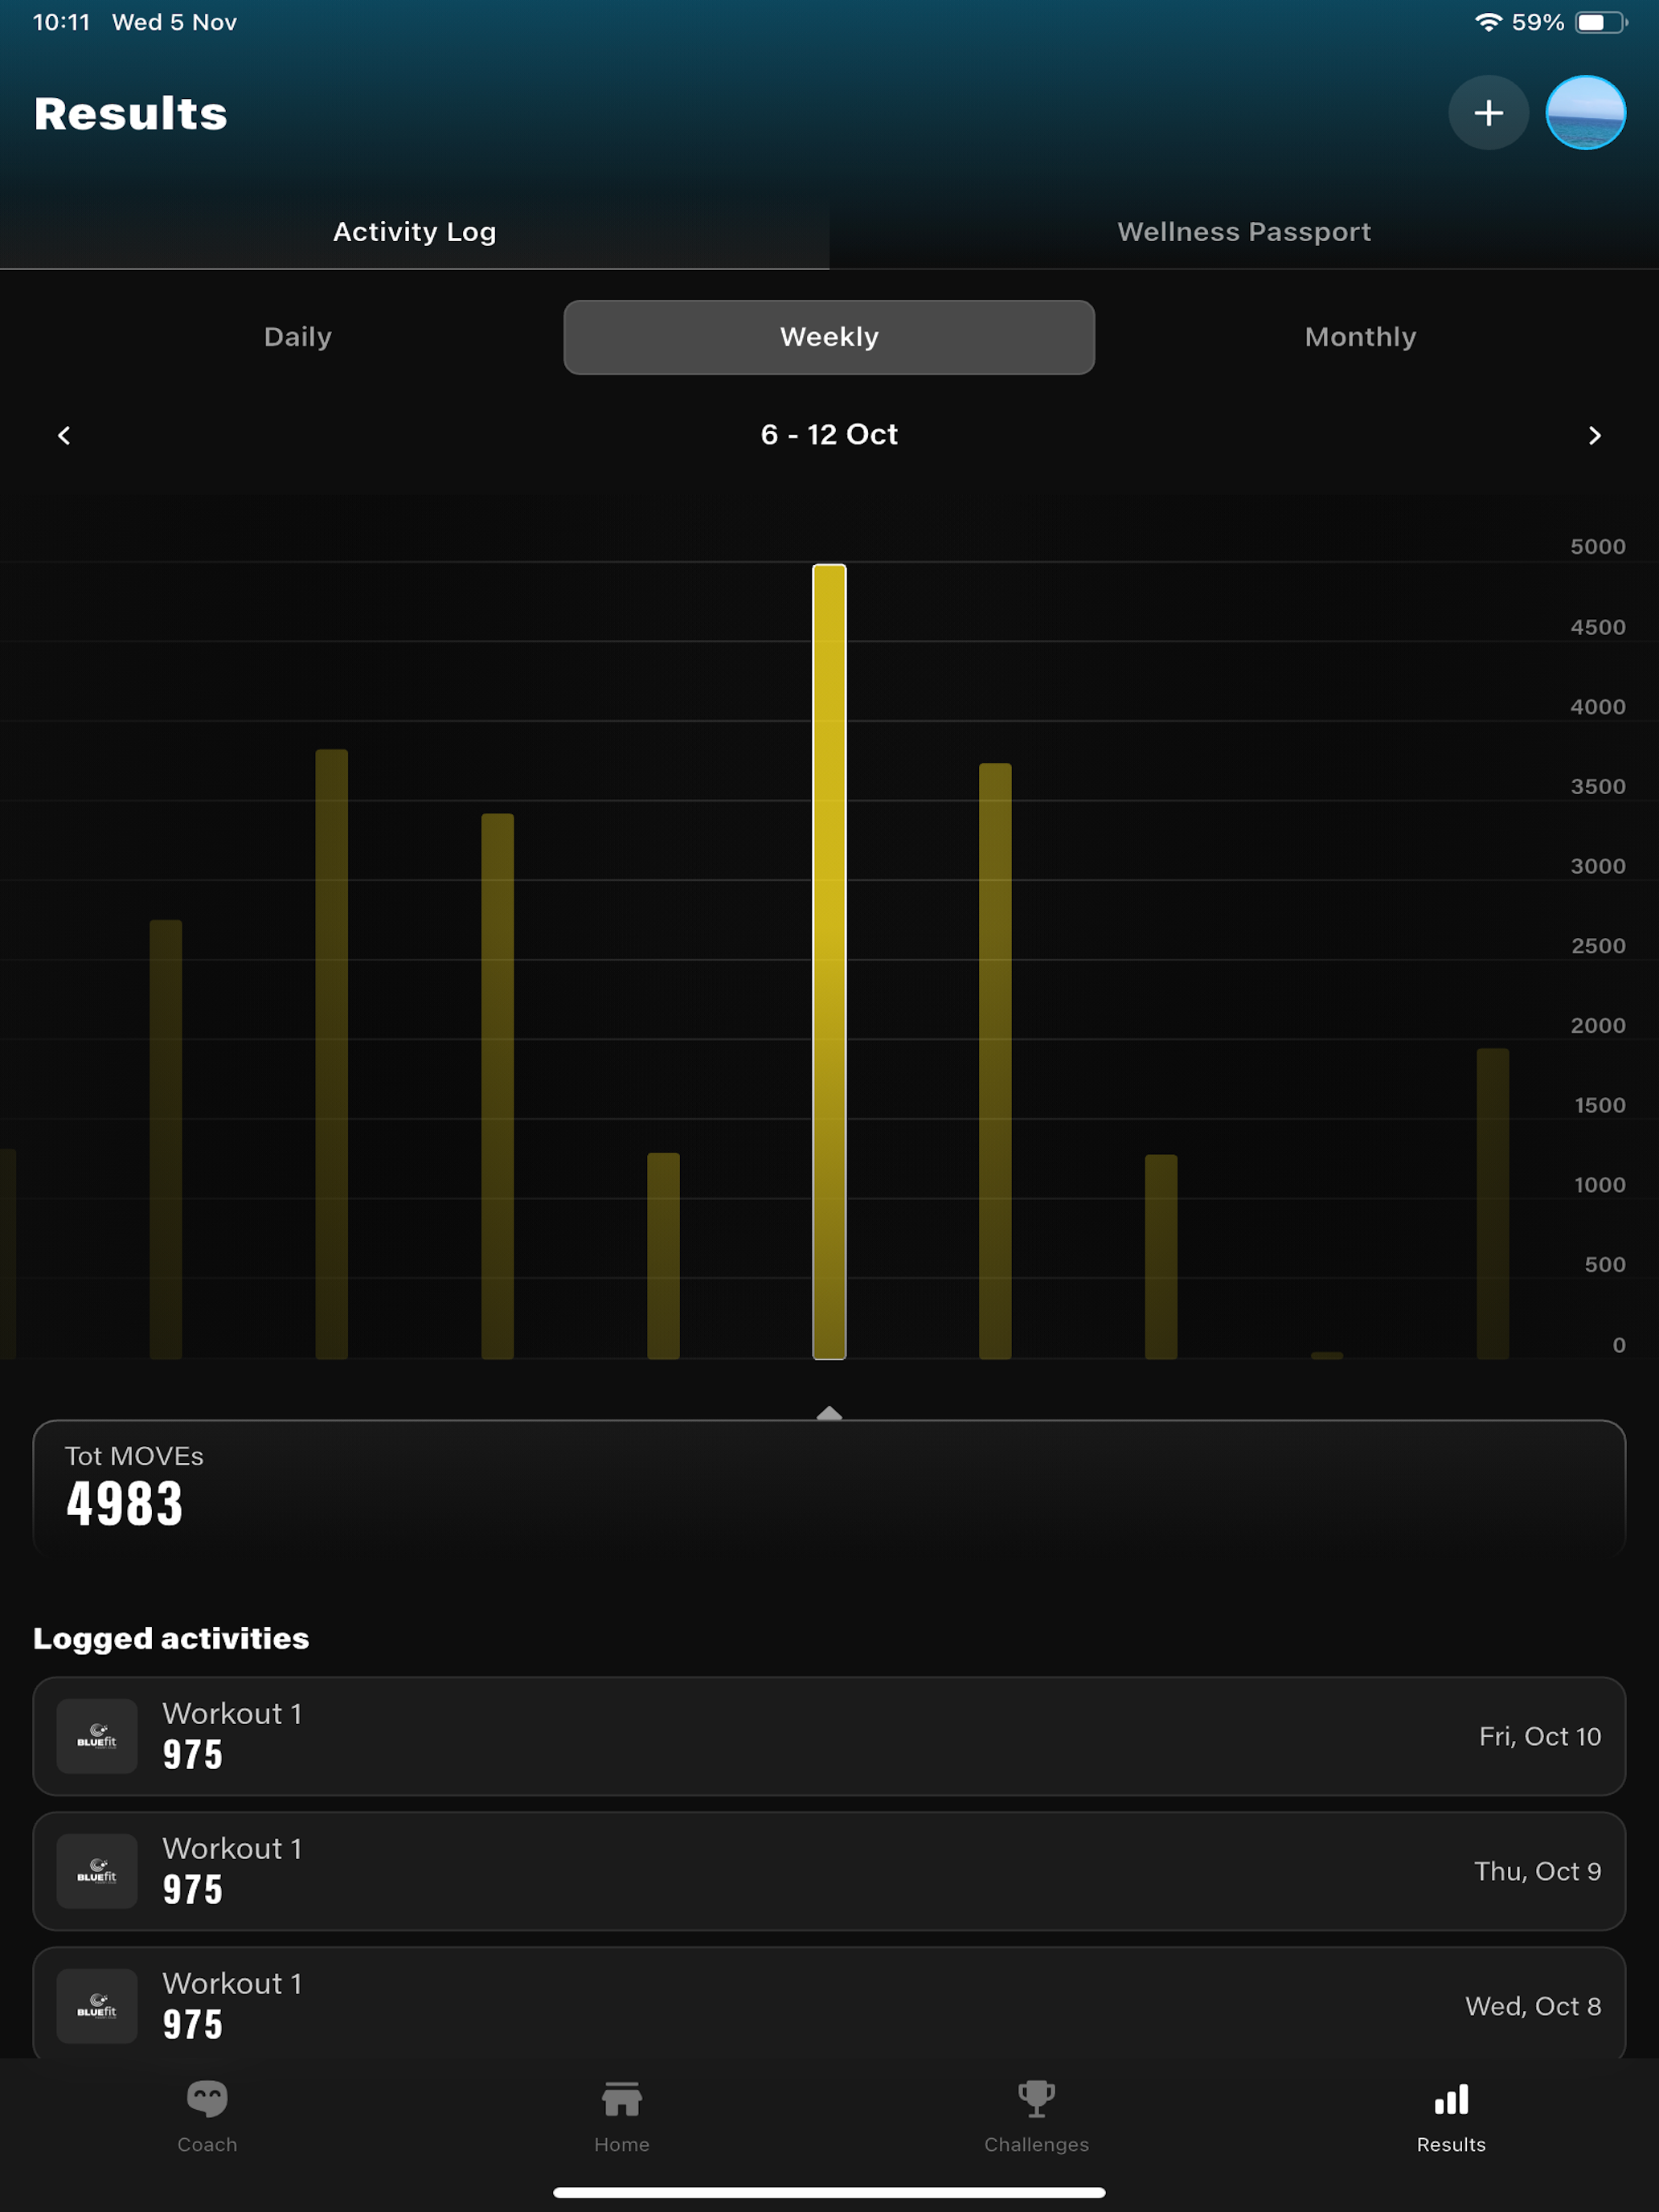Select the rightmost bar near 1900
This screenshot has height=2212, width=1659.
tap(1493, 1203)
